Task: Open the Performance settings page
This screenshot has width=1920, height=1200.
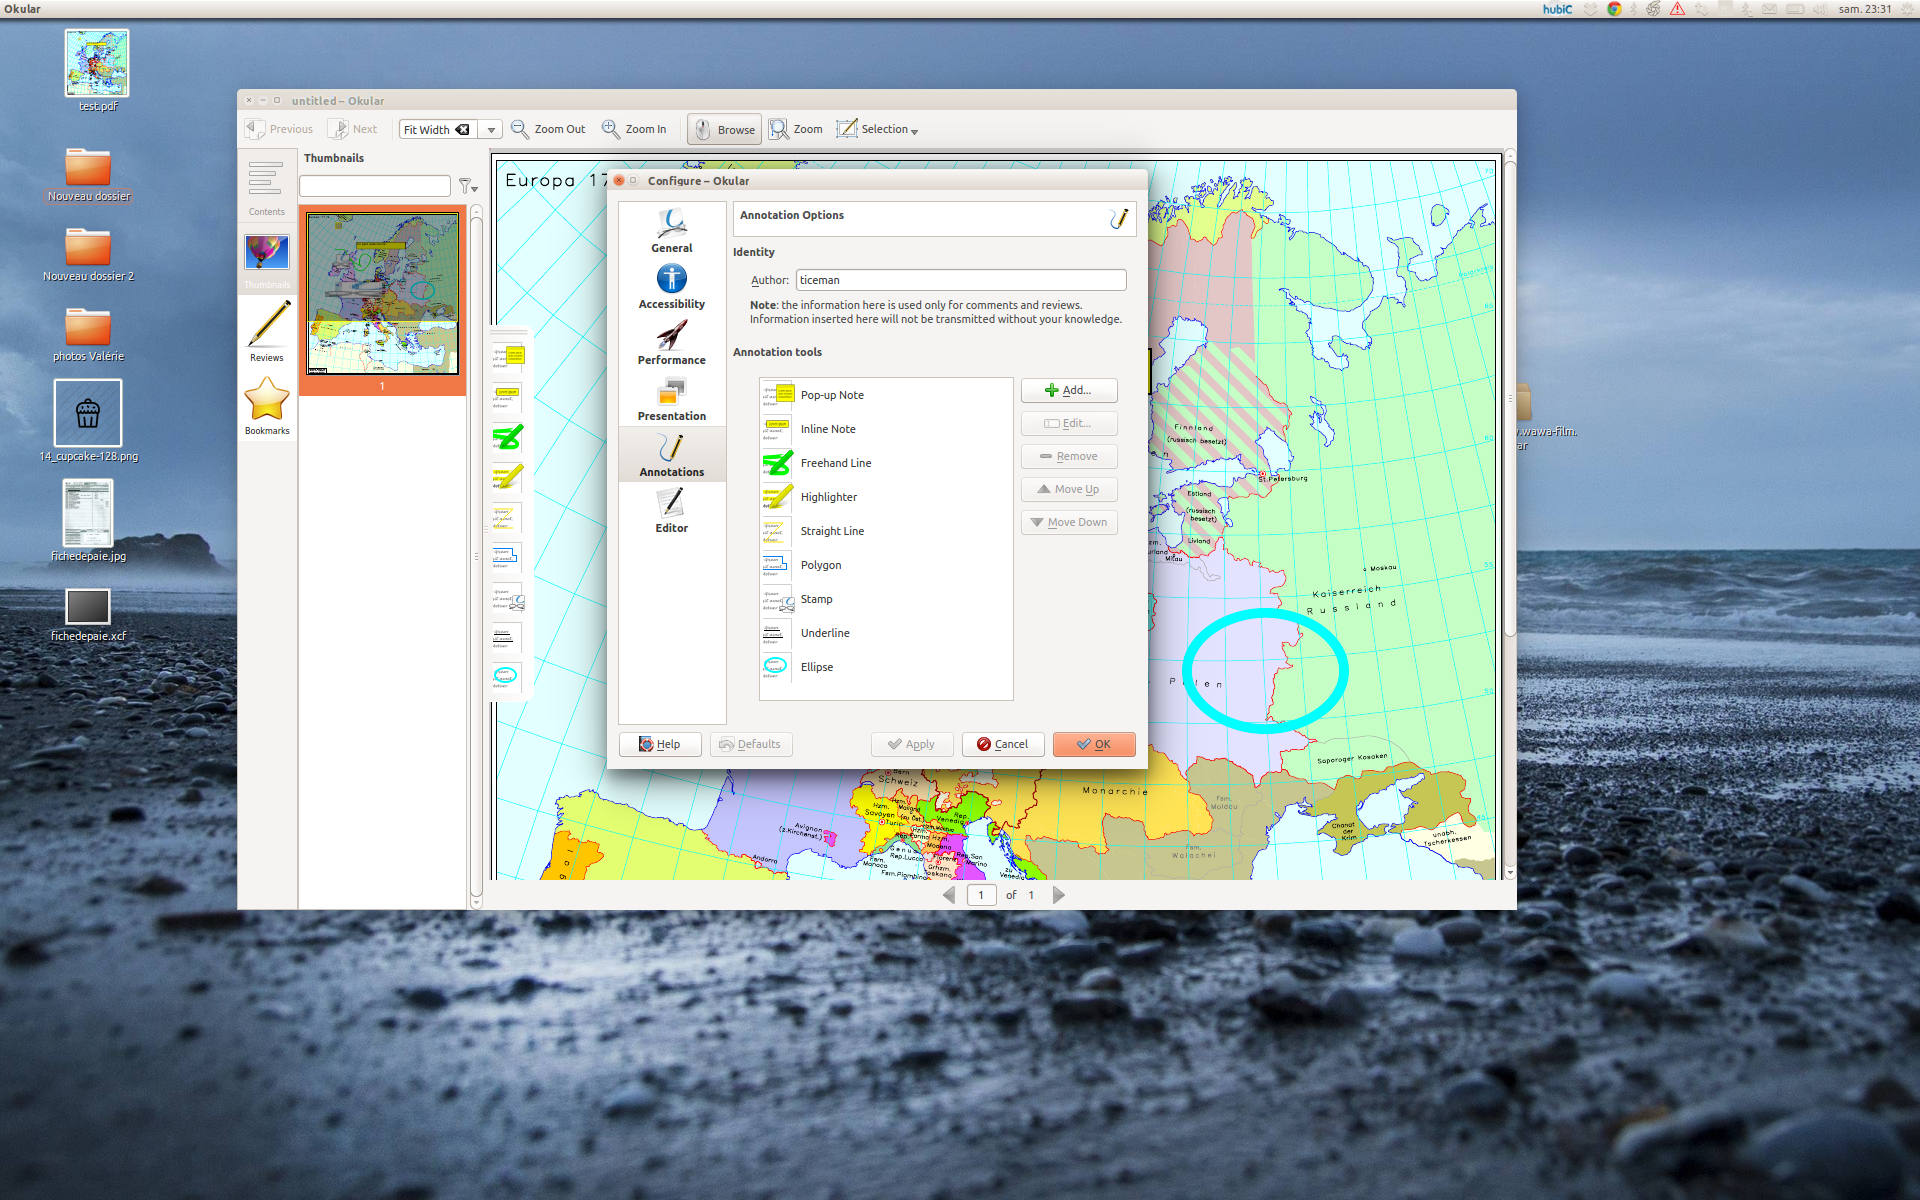Action: coord(672,343)
